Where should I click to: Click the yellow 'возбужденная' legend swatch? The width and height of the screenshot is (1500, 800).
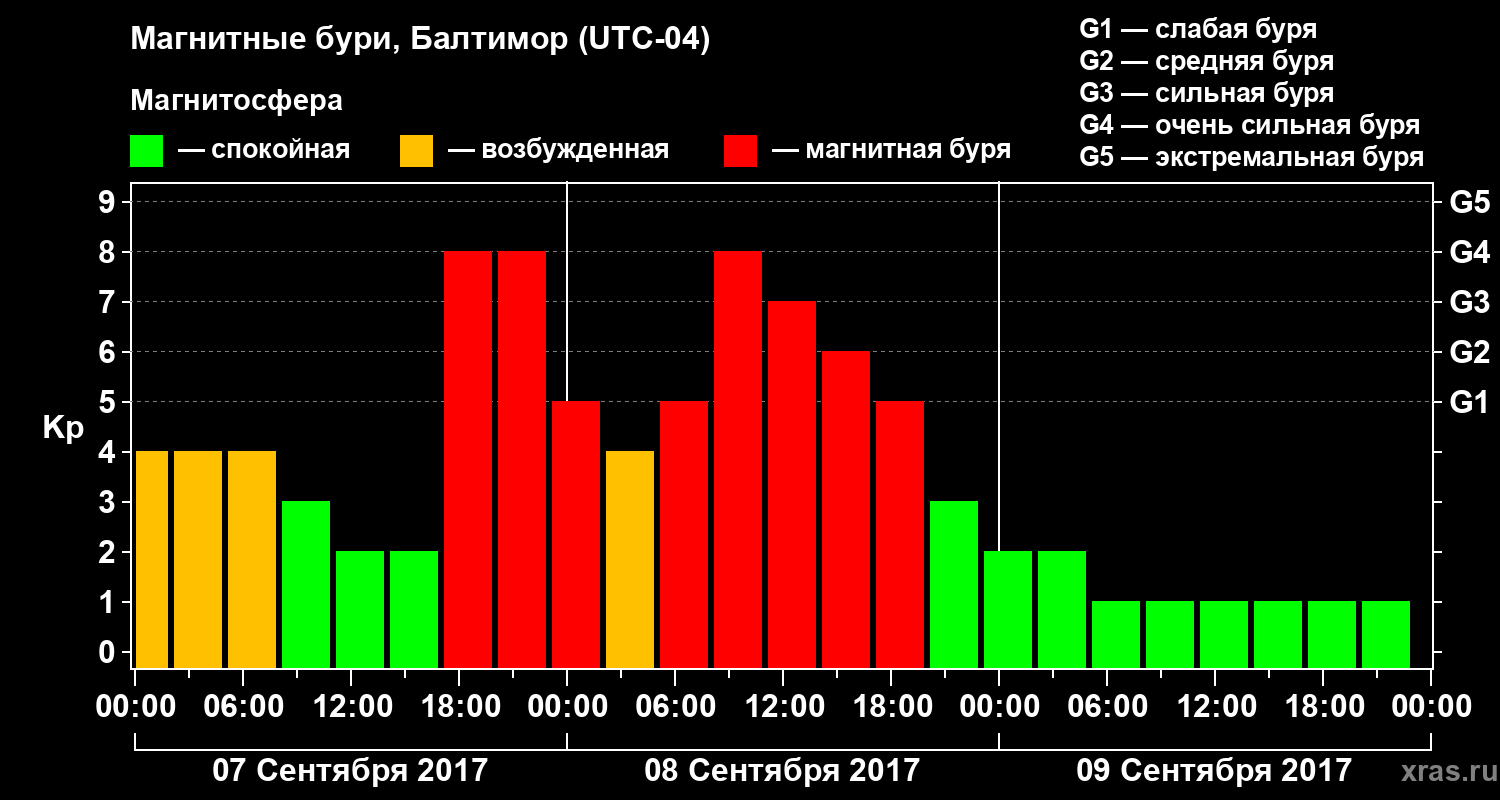tap(417, 151)
